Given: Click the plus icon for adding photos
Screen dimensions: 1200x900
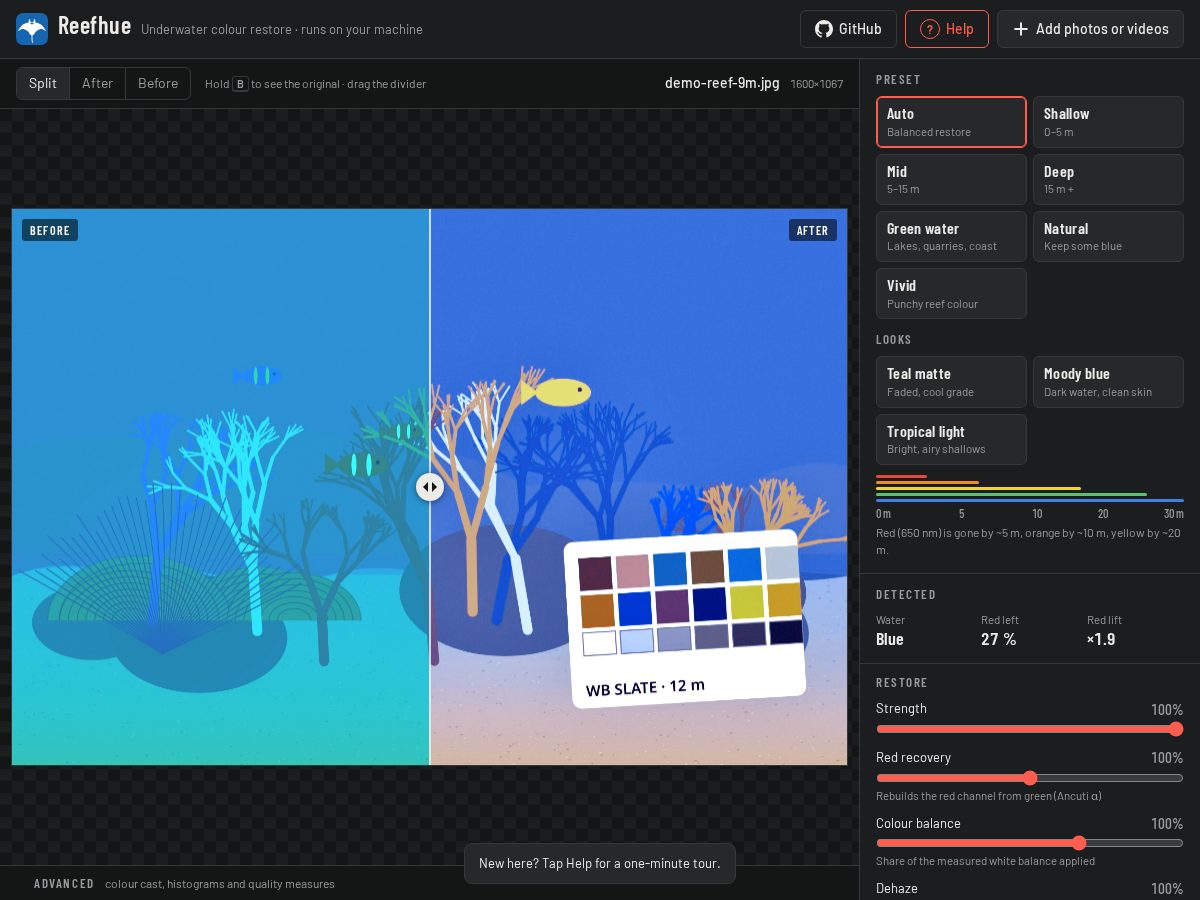Looking at the screenshot, I should (1021, 29).
